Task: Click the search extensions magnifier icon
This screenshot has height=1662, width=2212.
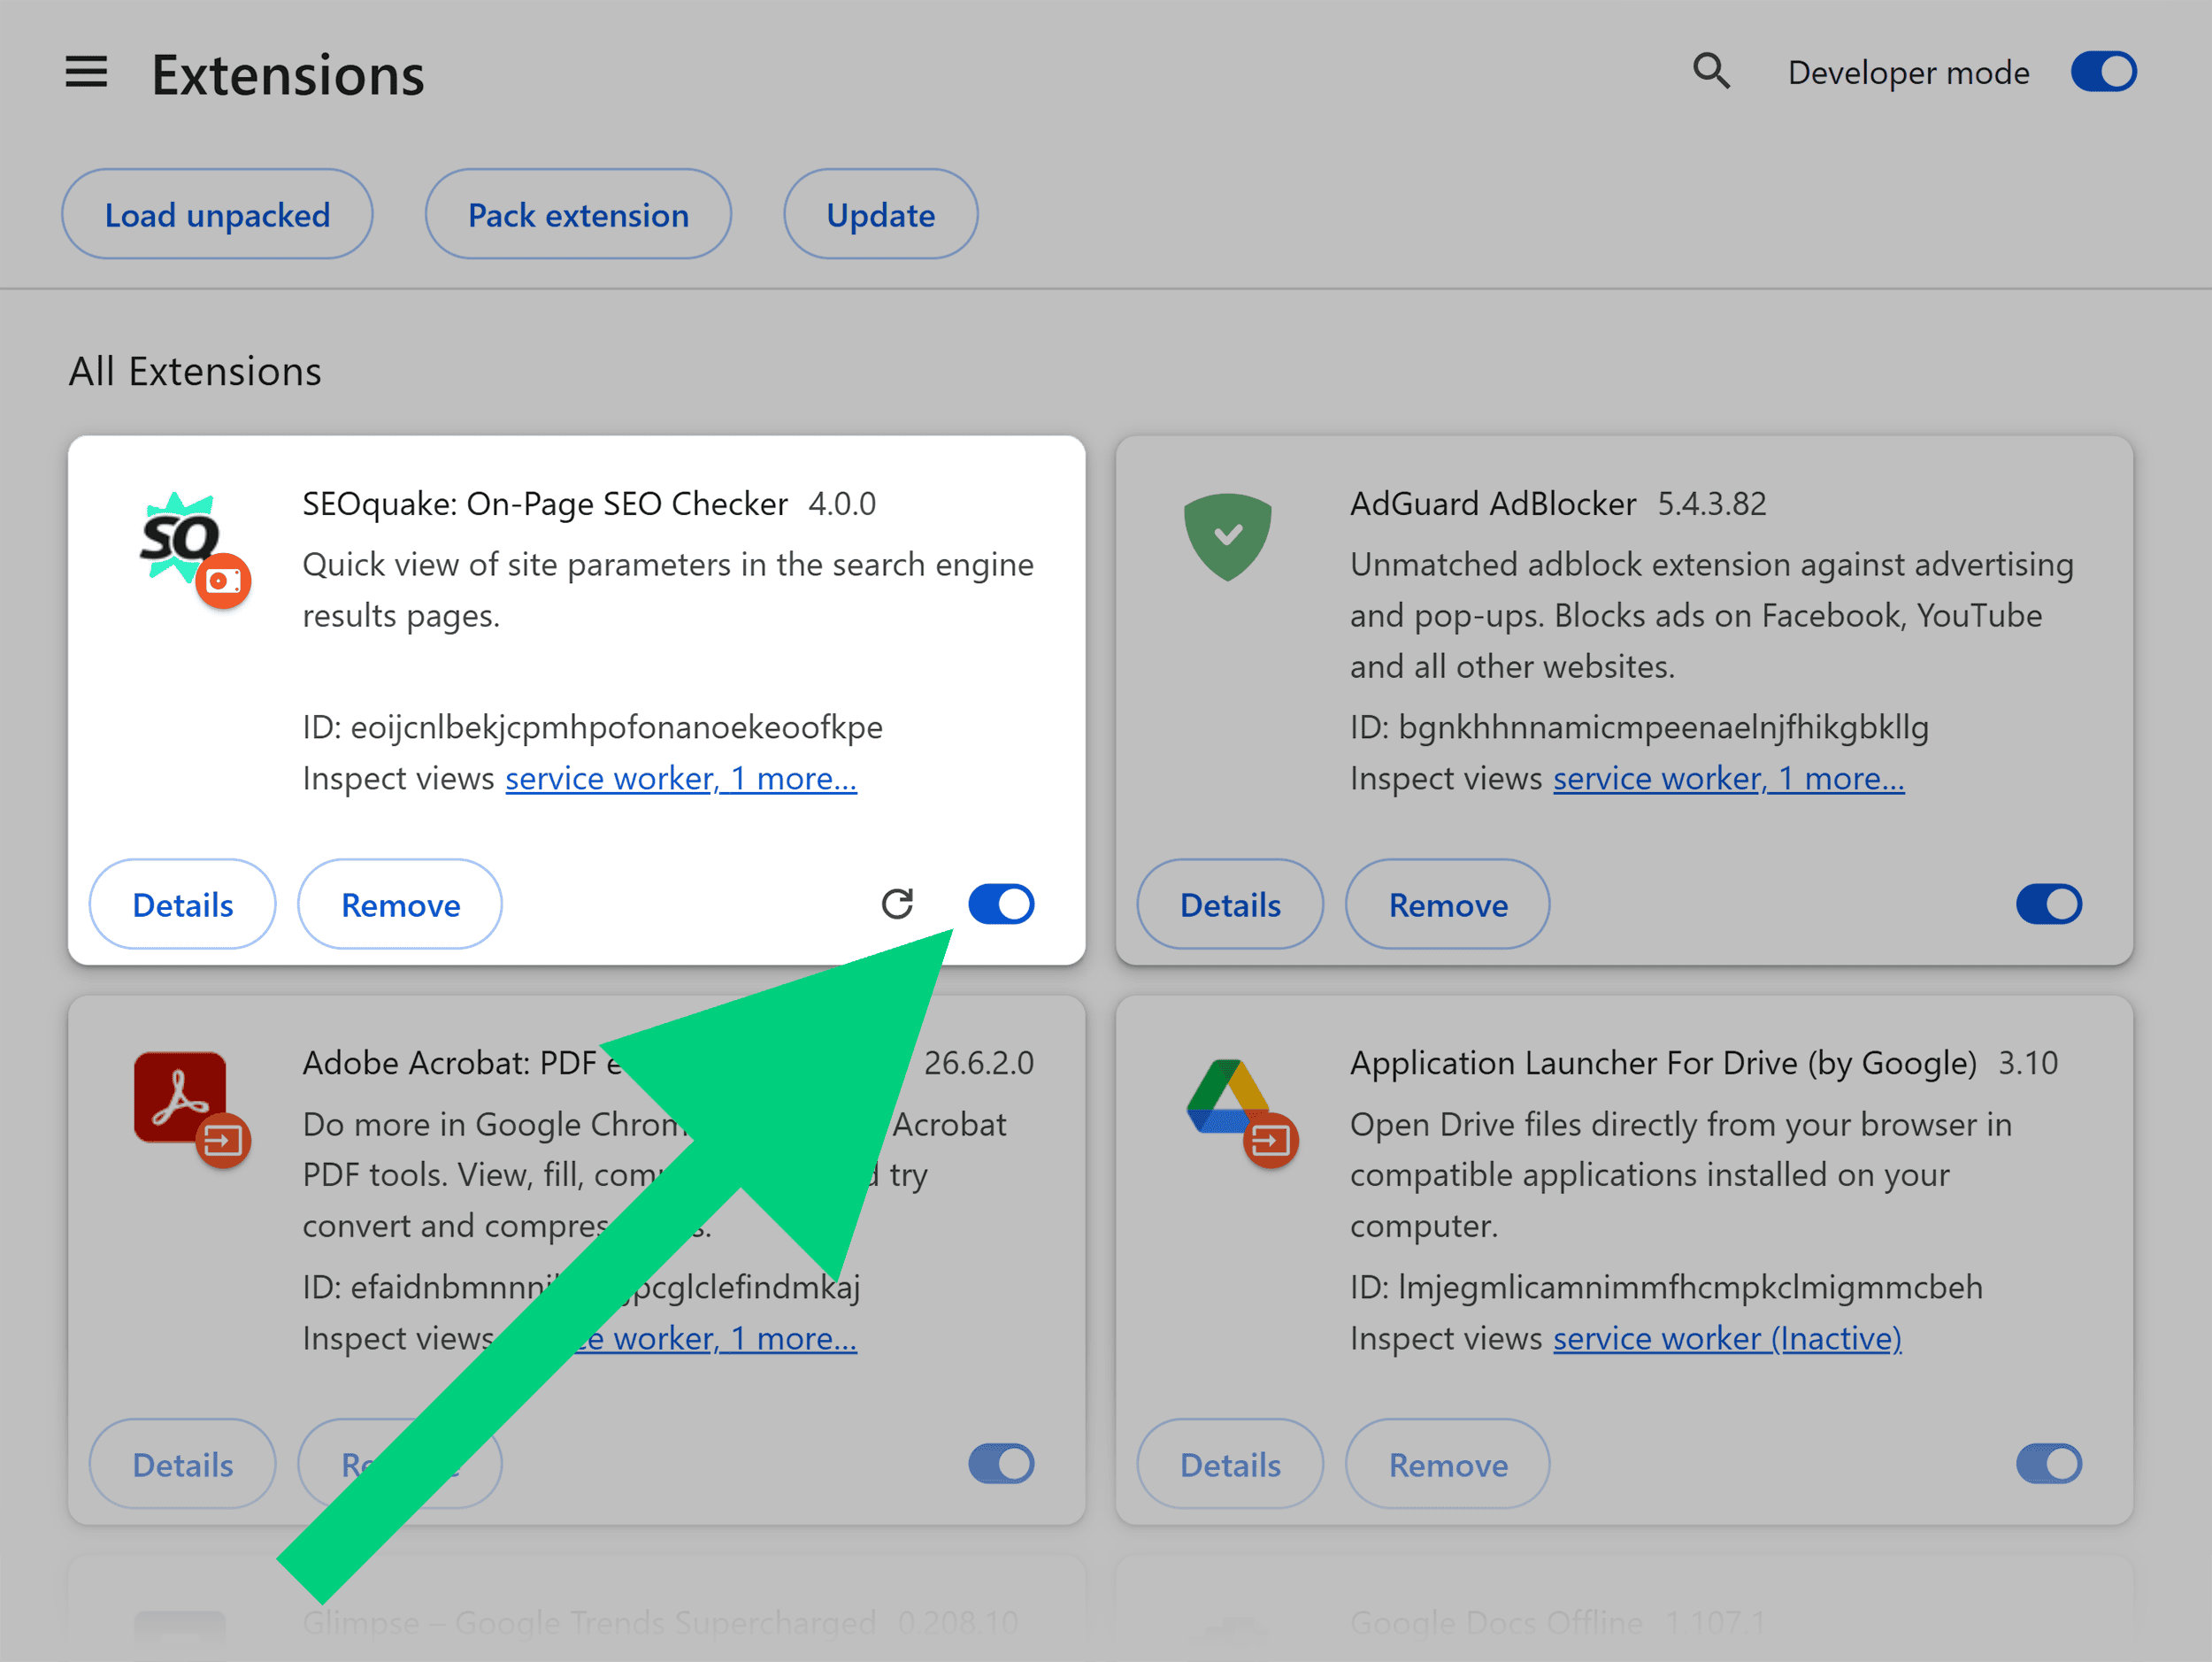Action: point(1711,72)
